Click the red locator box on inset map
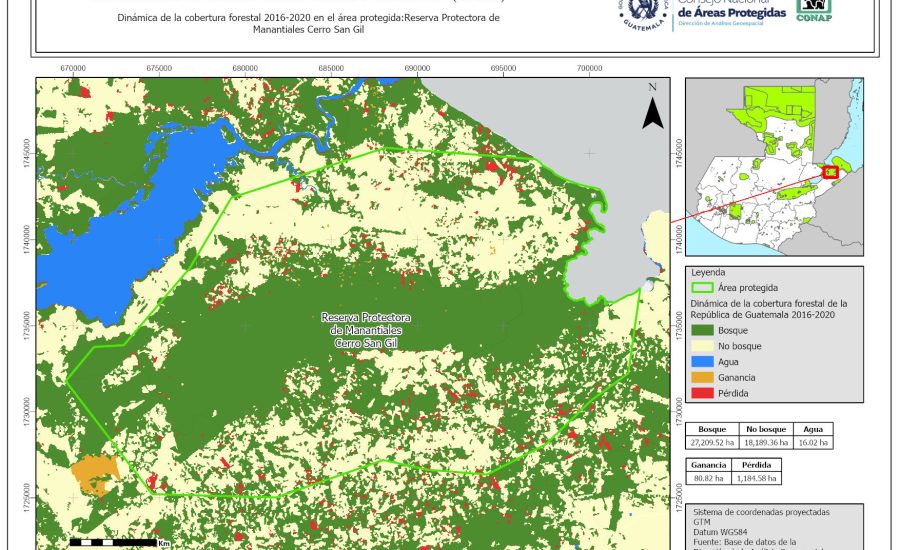Screen dimensions: 900x550 (829, 172)
